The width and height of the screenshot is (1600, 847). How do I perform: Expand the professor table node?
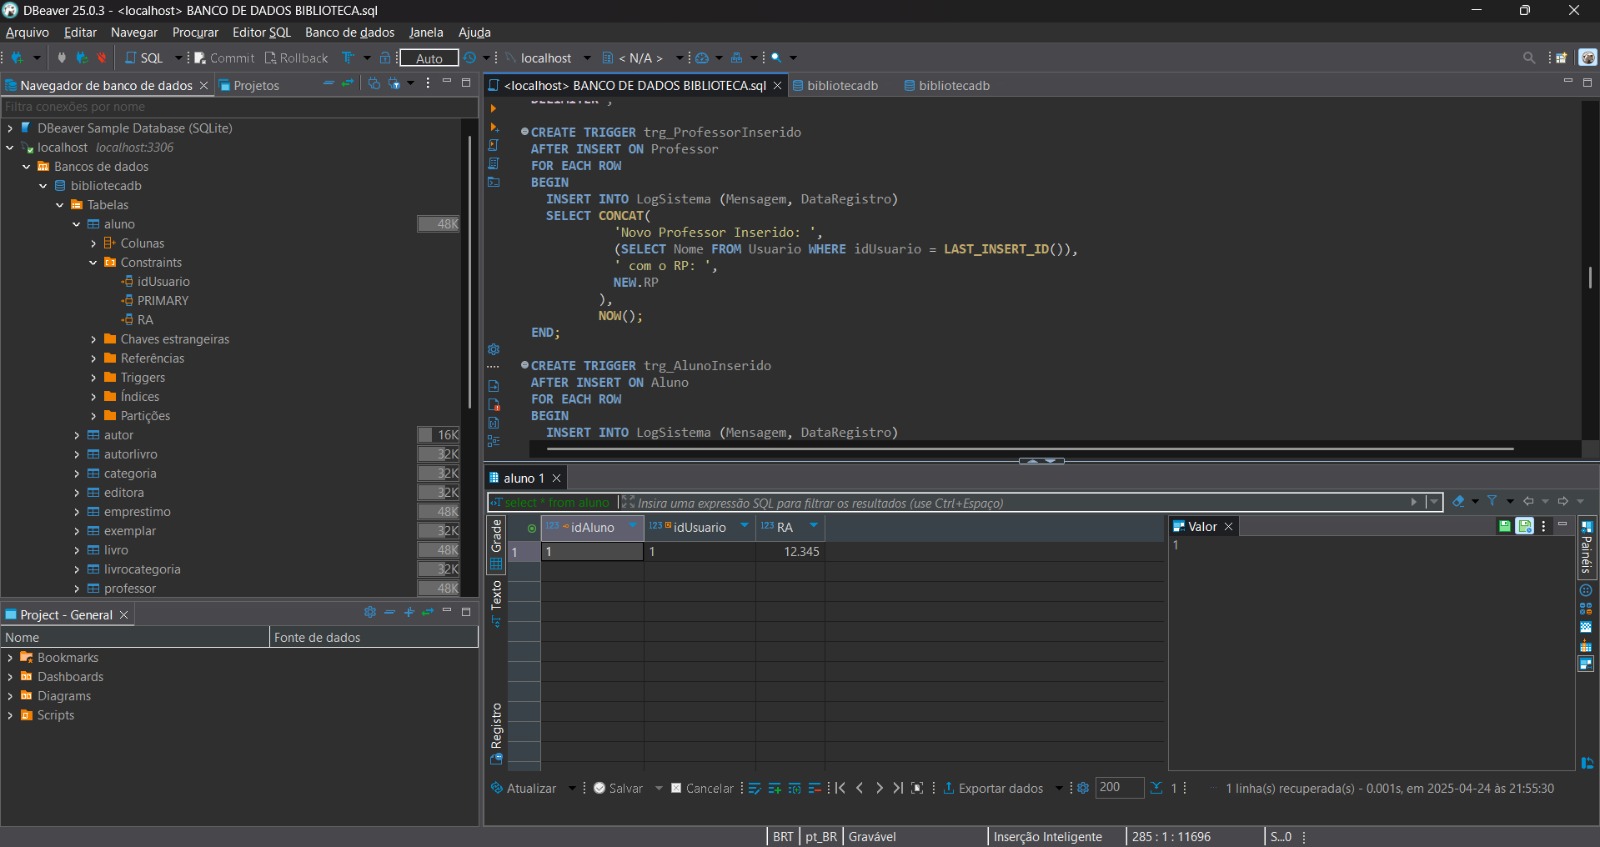[x=76, y=589]
